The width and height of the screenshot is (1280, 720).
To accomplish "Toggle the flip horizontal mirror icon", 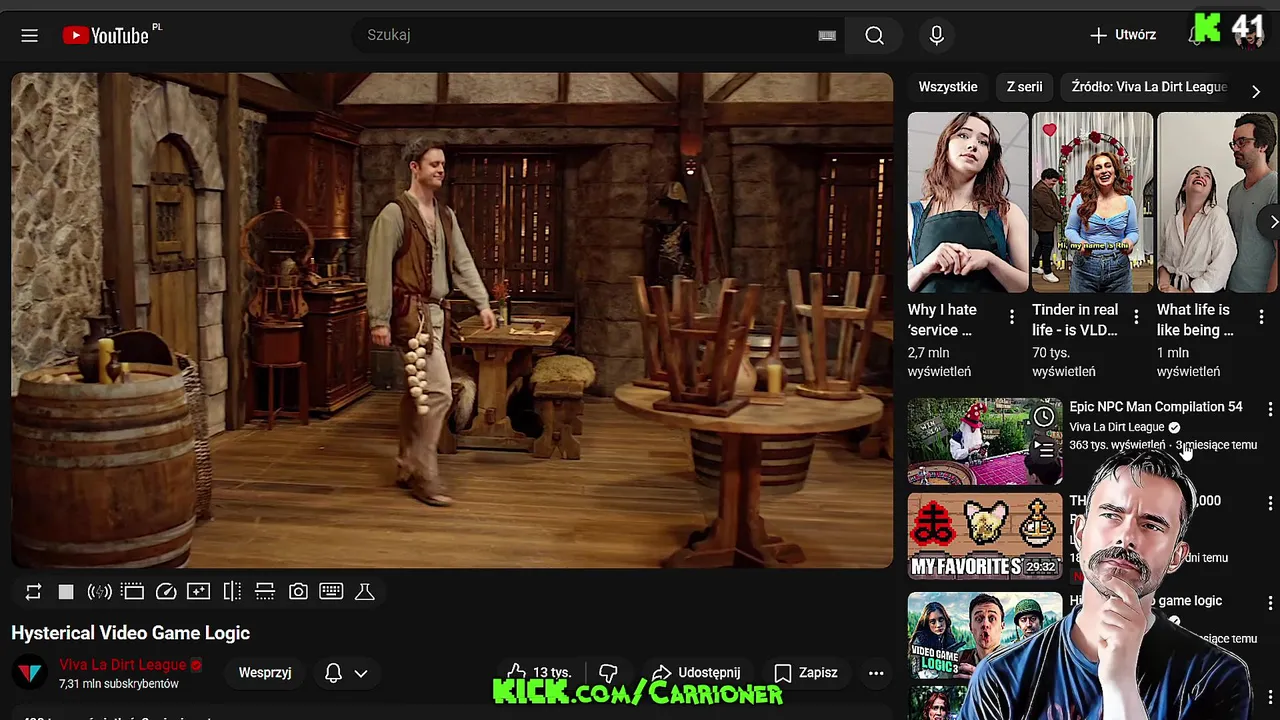I will pos(232,592).
